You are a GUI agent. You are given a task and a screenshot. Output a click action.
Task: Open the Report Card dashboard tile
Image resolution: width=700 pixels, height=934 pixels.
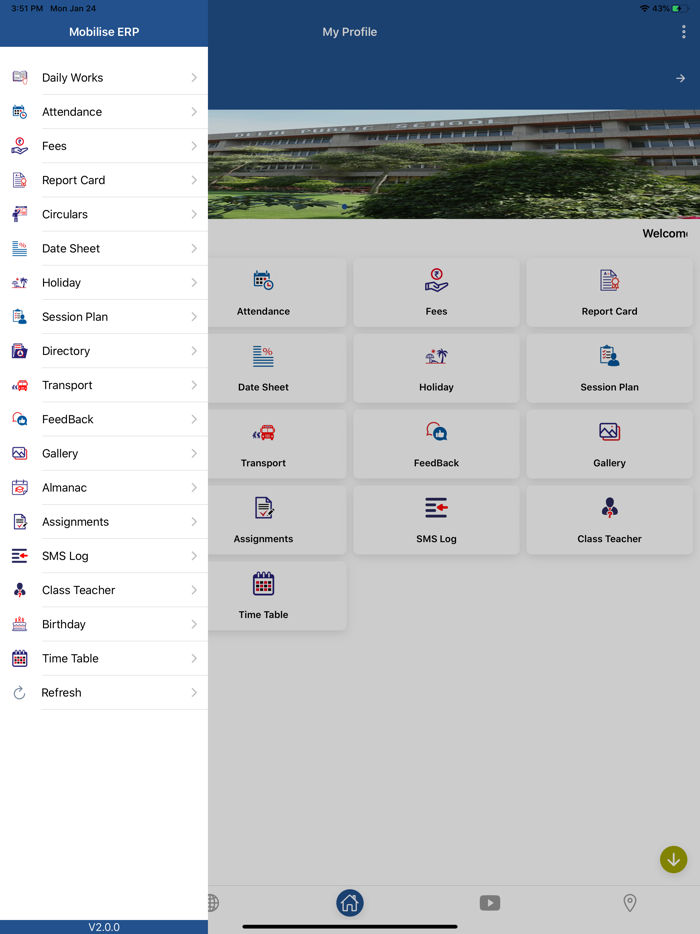[609, 292]
